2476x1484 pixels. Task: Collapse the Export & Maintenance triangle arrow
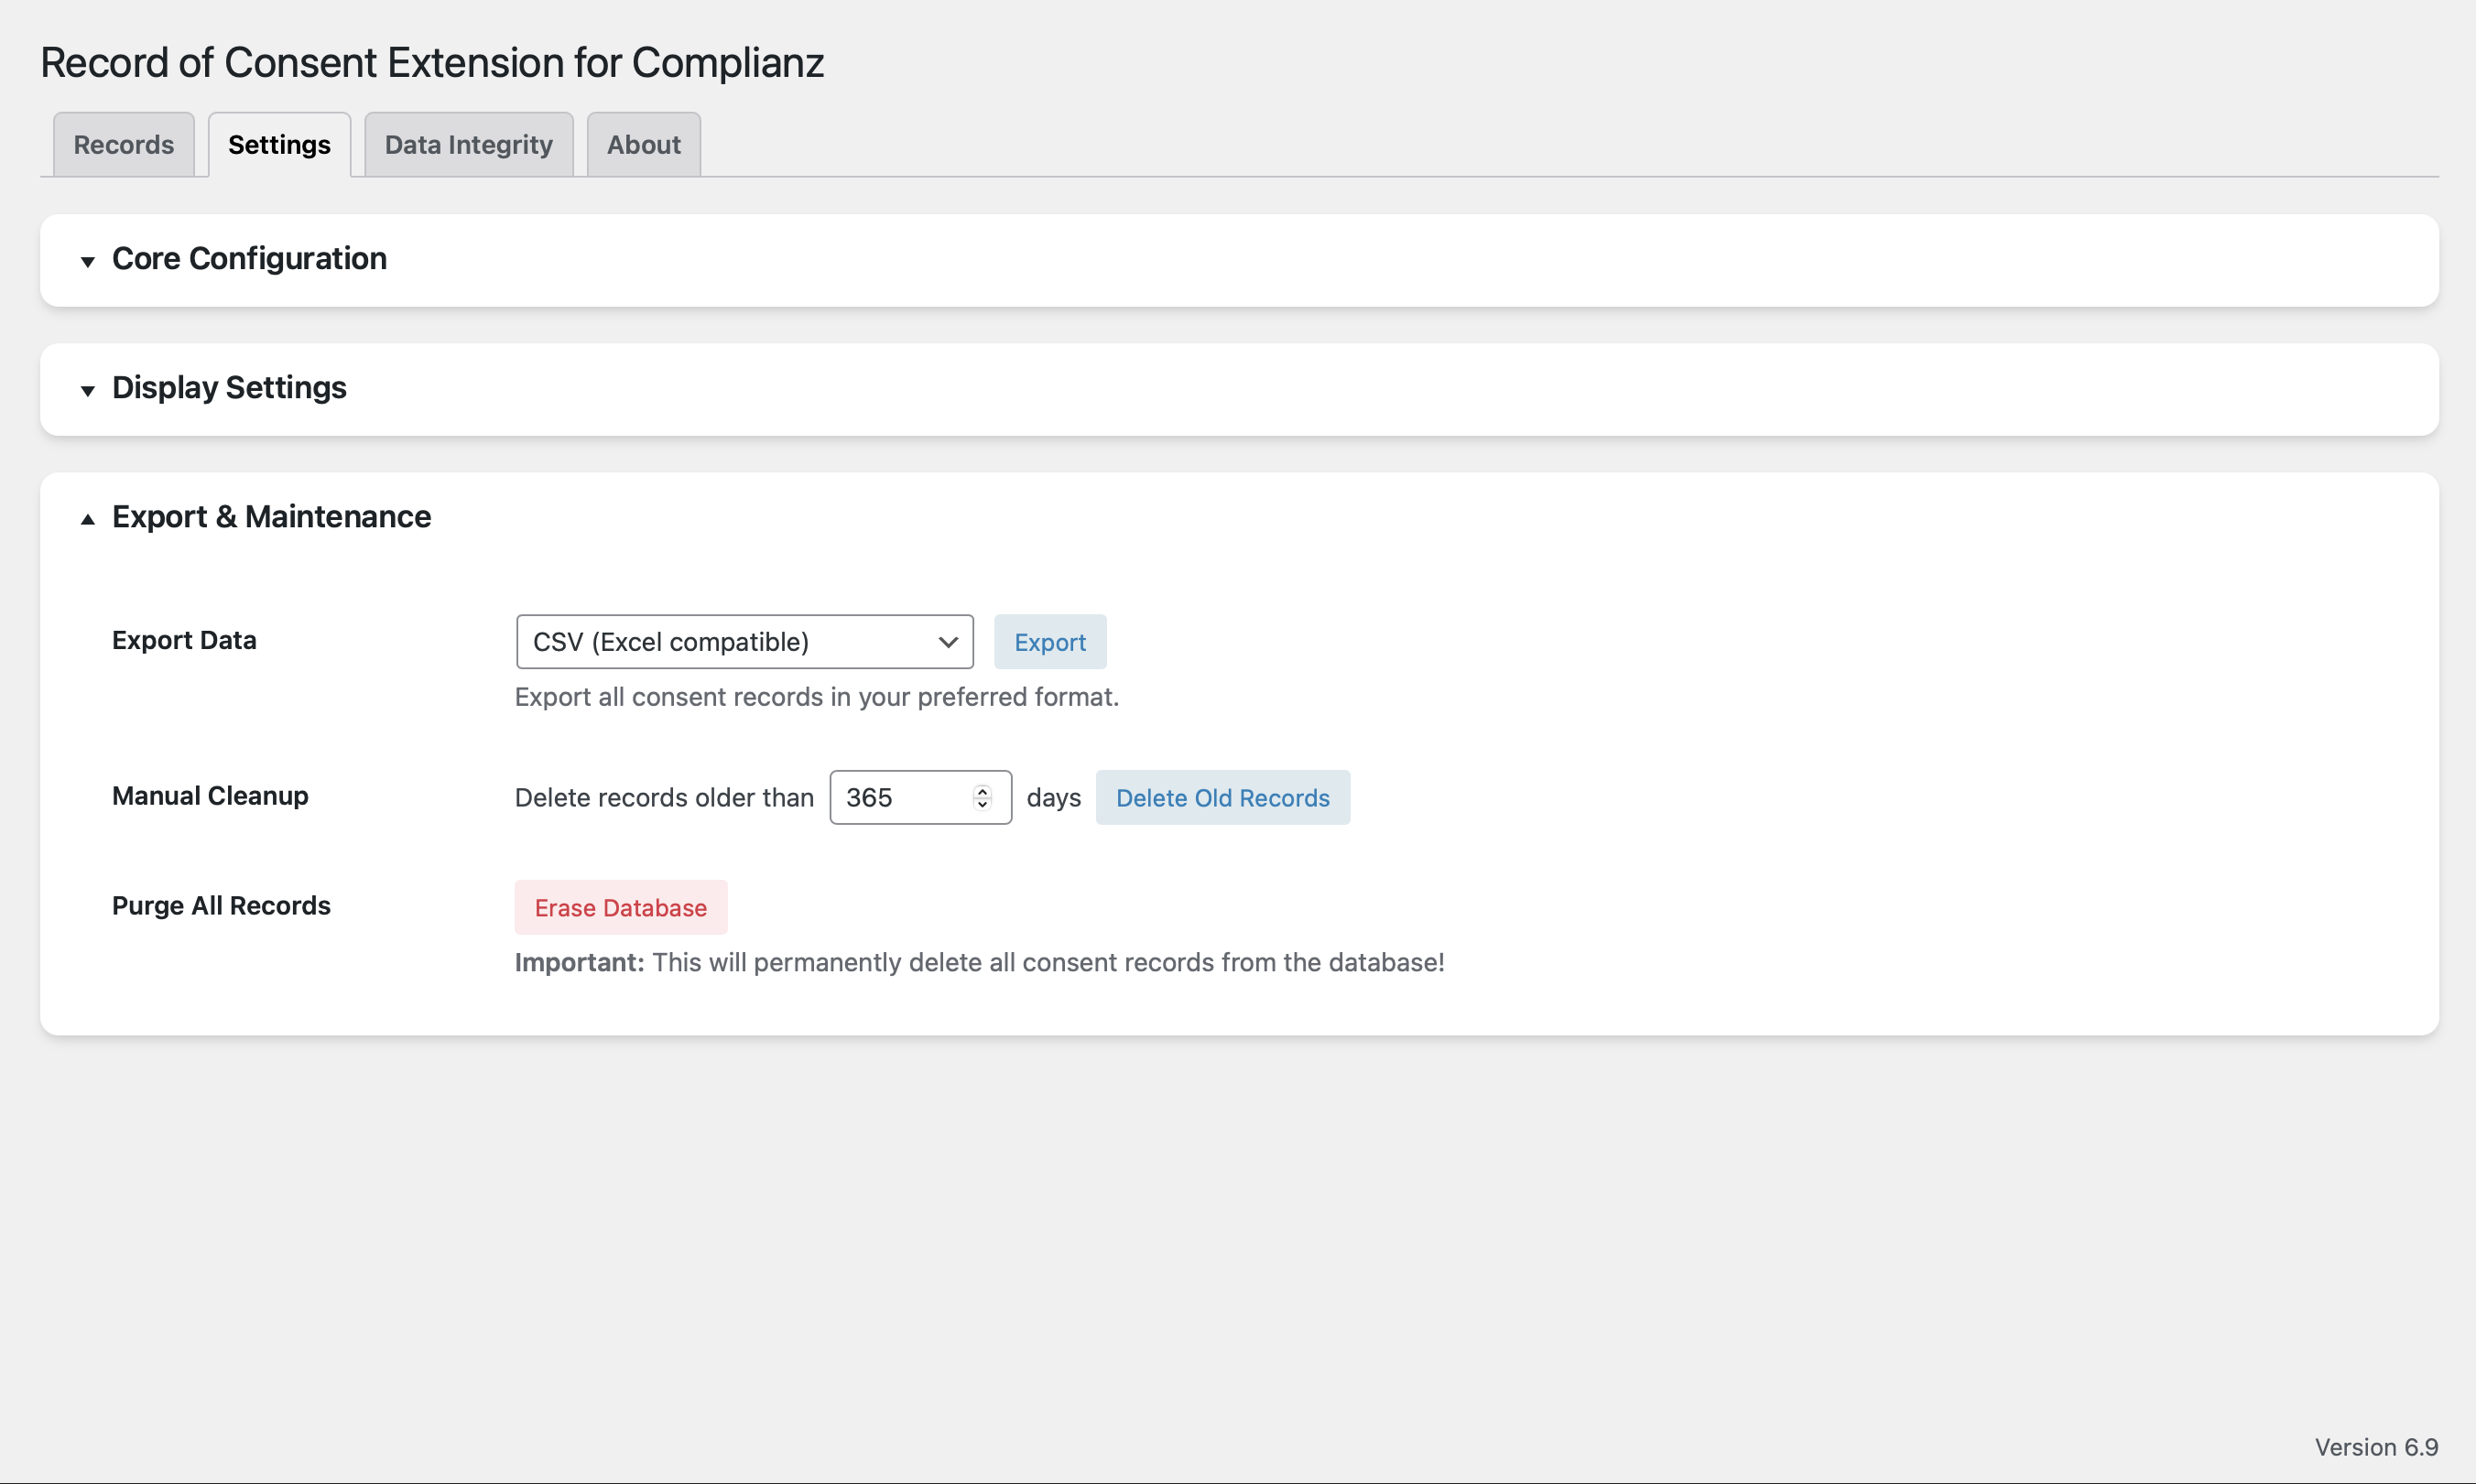point(88,518)
